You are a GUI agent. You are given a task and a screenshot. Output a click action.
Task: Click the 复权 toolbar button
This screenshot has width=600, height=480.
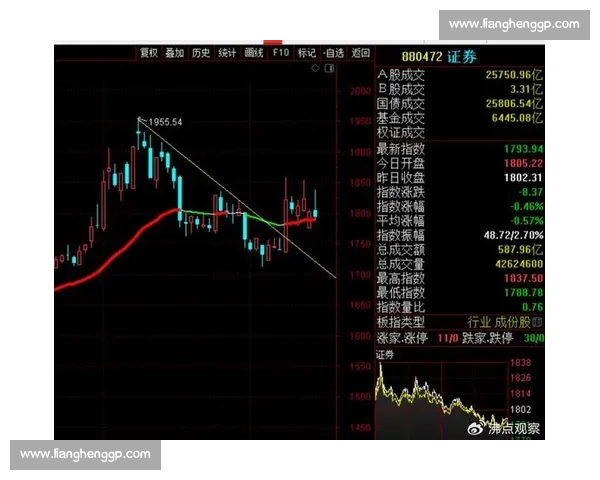[149, 53]
